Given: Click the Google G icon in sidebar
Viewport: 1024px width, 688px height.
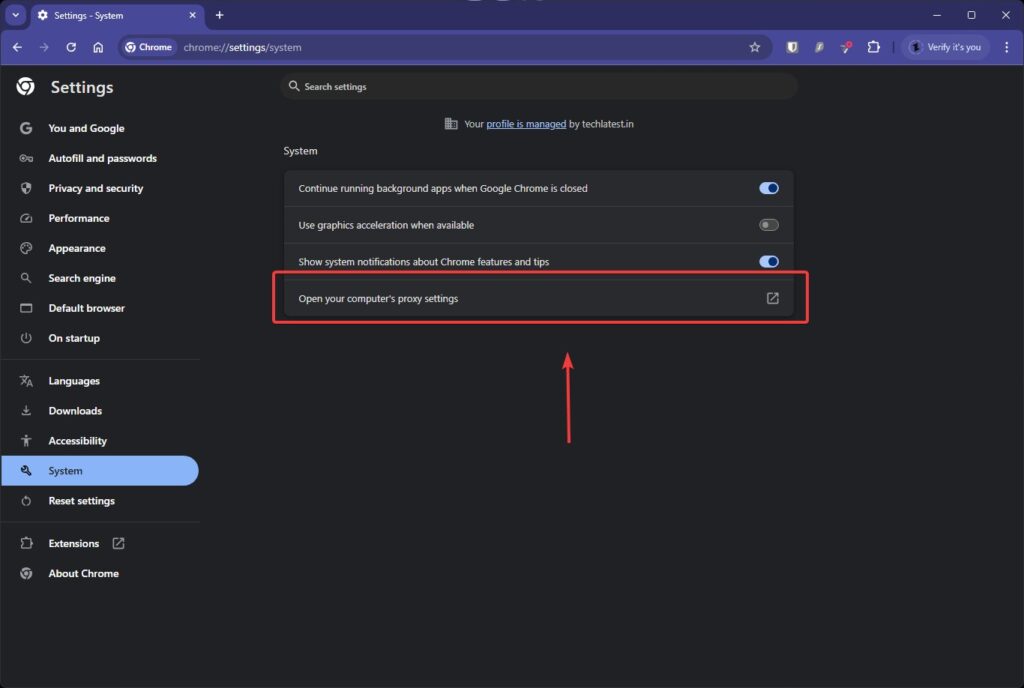Looking at the screenshot, I should (25, 128).
